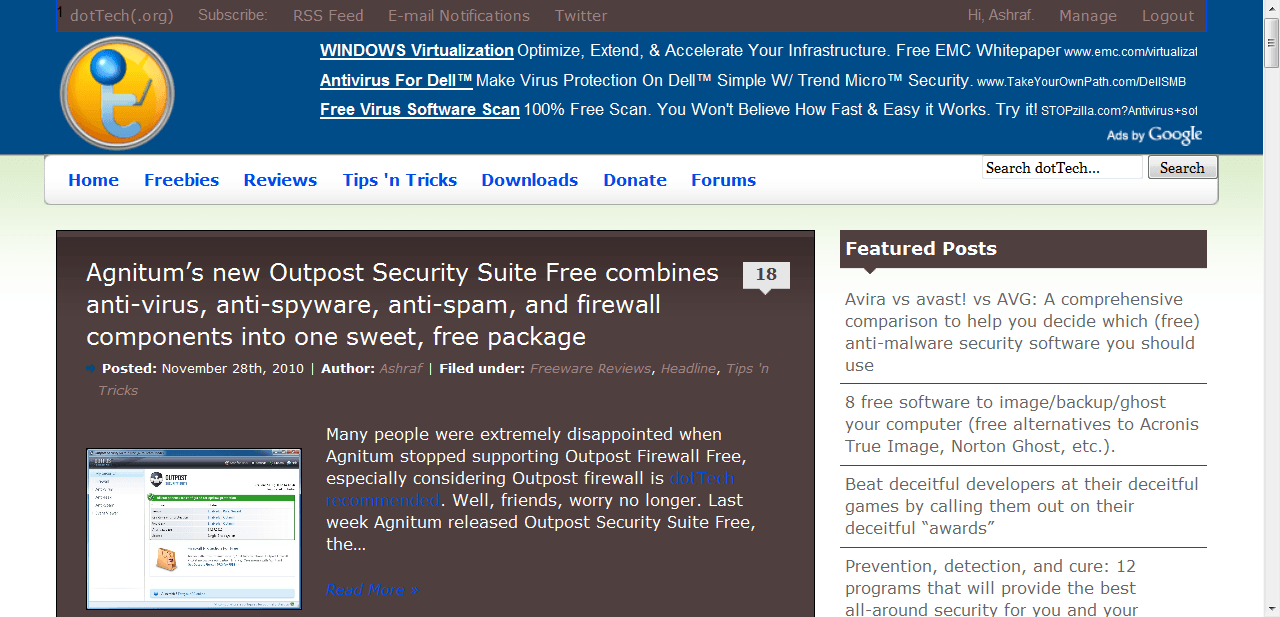Click the Featured Posts heading
1280x617 pixels.
[x=921, y=249]
